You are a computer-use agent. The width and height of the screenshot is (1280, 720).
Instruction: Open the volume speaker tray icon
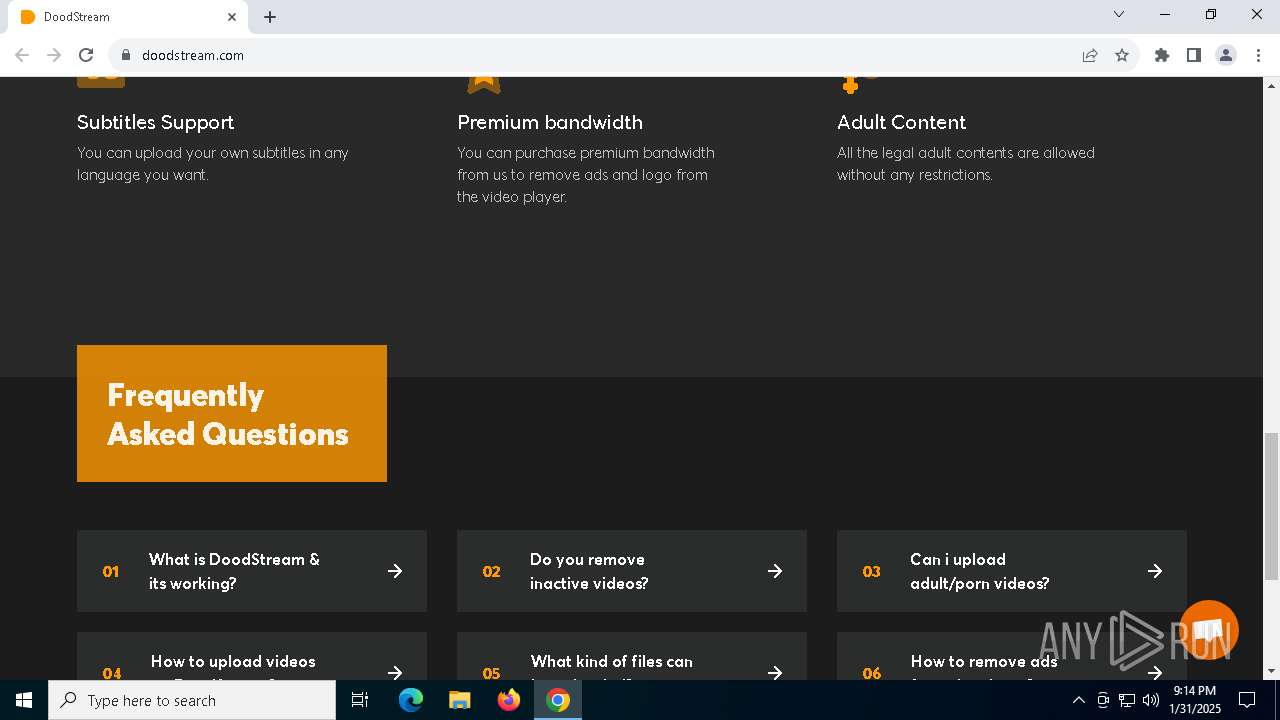click(1151, 700)
